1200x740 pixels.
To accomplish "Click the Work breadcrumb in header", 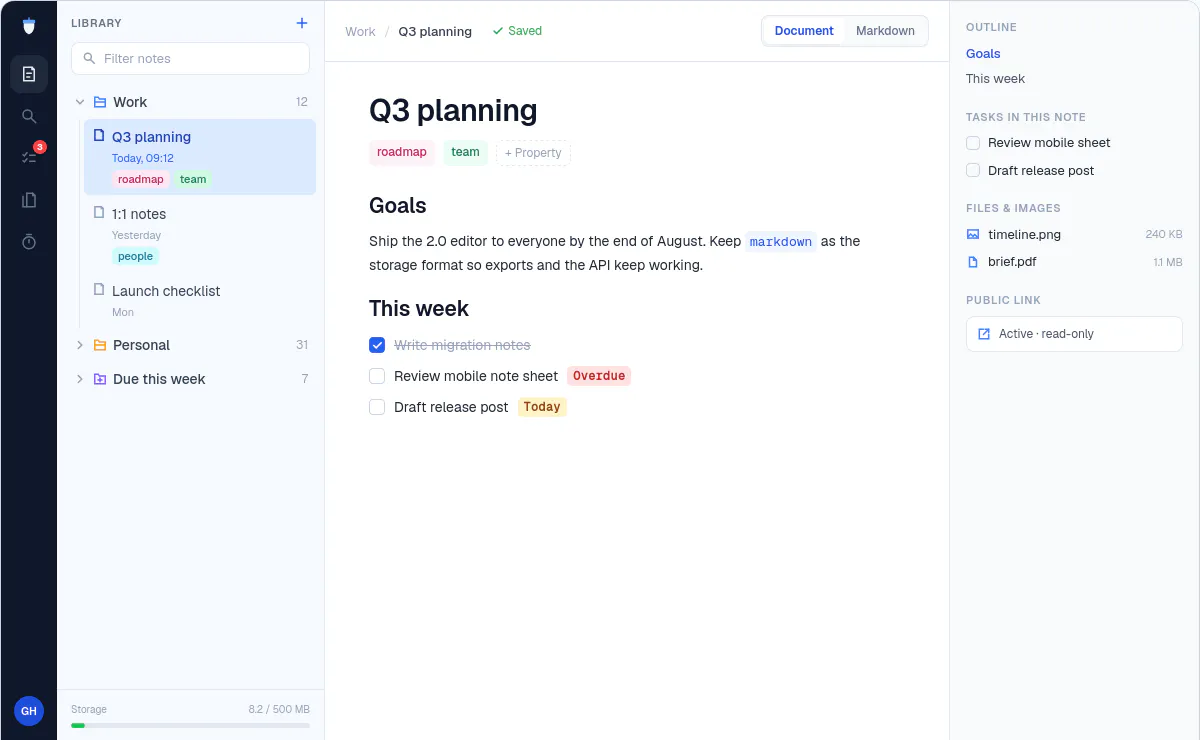I will pos(360,31).
